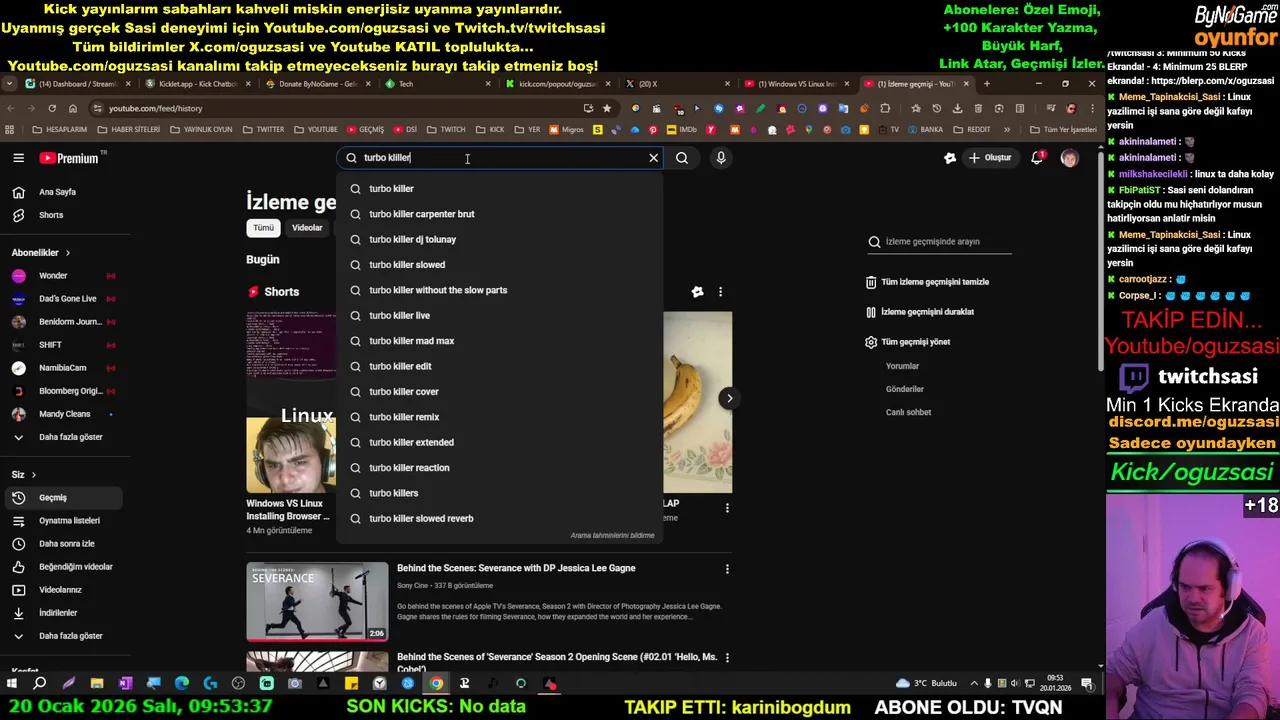Open Geçmiş history in sidebar
Image resolution: width=1280 pixels, height=720 pixels.
point(65,498)
